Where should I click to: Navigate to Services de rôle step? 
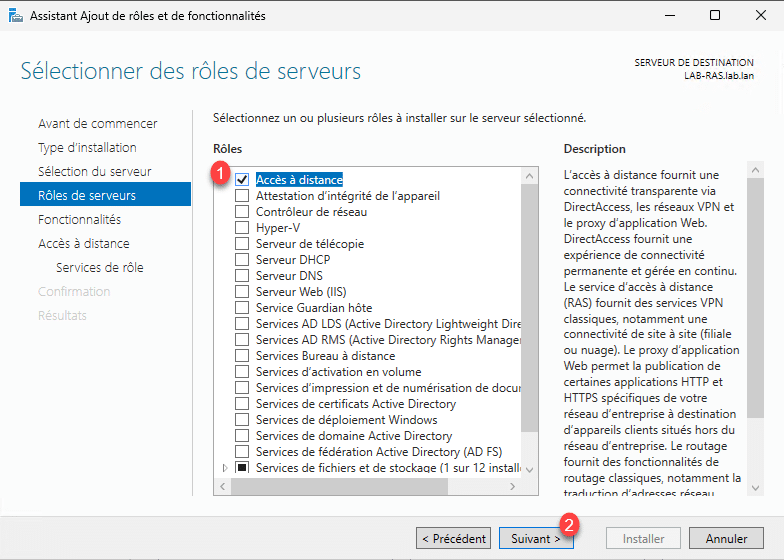[99, 268]
